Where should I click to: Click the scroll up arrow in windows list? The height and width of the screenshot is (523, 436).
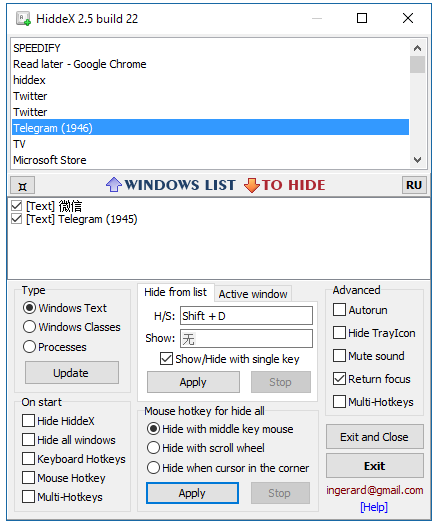coord(417,48)
